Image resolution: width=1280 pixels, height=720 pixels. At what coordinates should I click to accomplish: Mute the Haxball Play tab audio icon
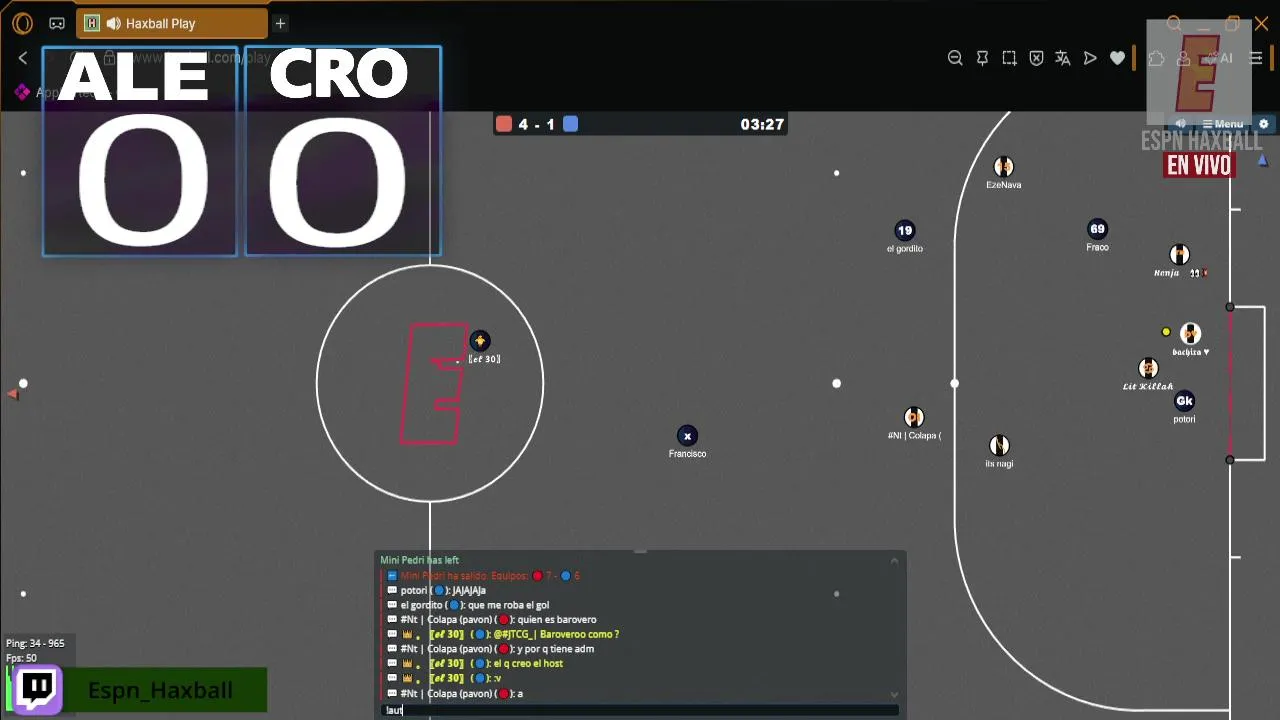click(113, 23)
